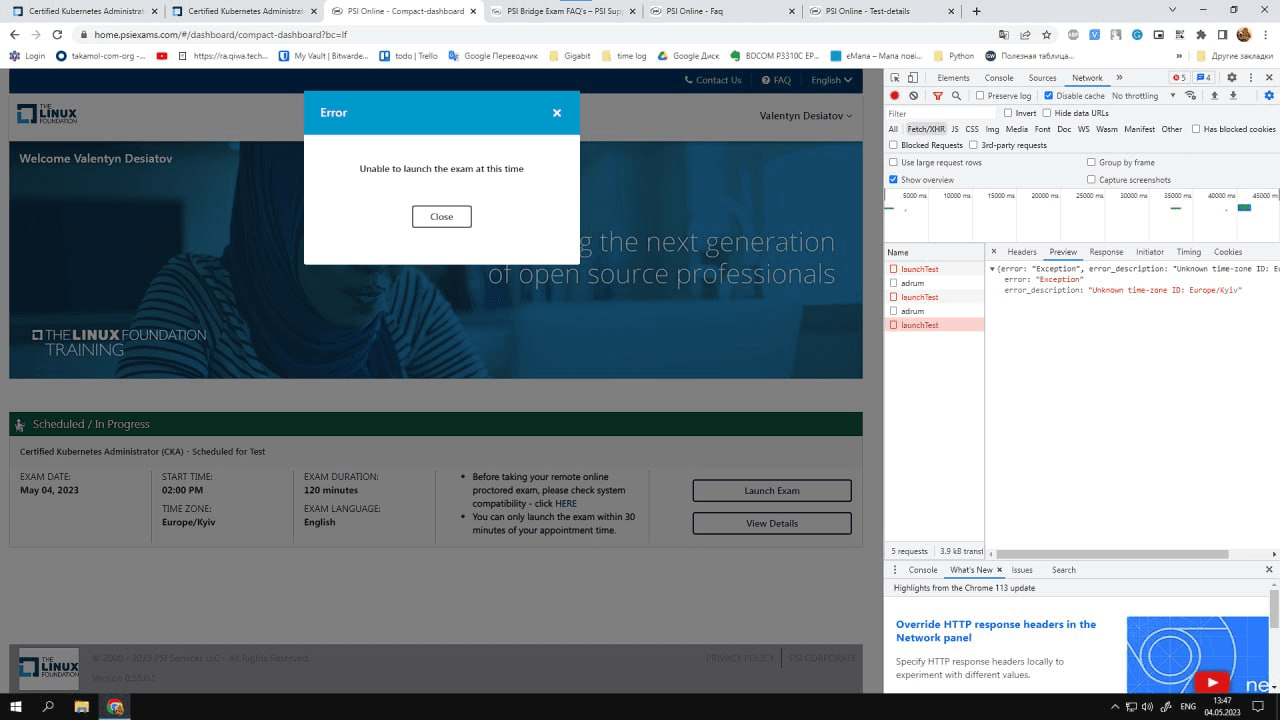This screenshot has width=1280, height=720.
Task: Click the Filter input field in Network panel
Action: click(x=940, y=113)
